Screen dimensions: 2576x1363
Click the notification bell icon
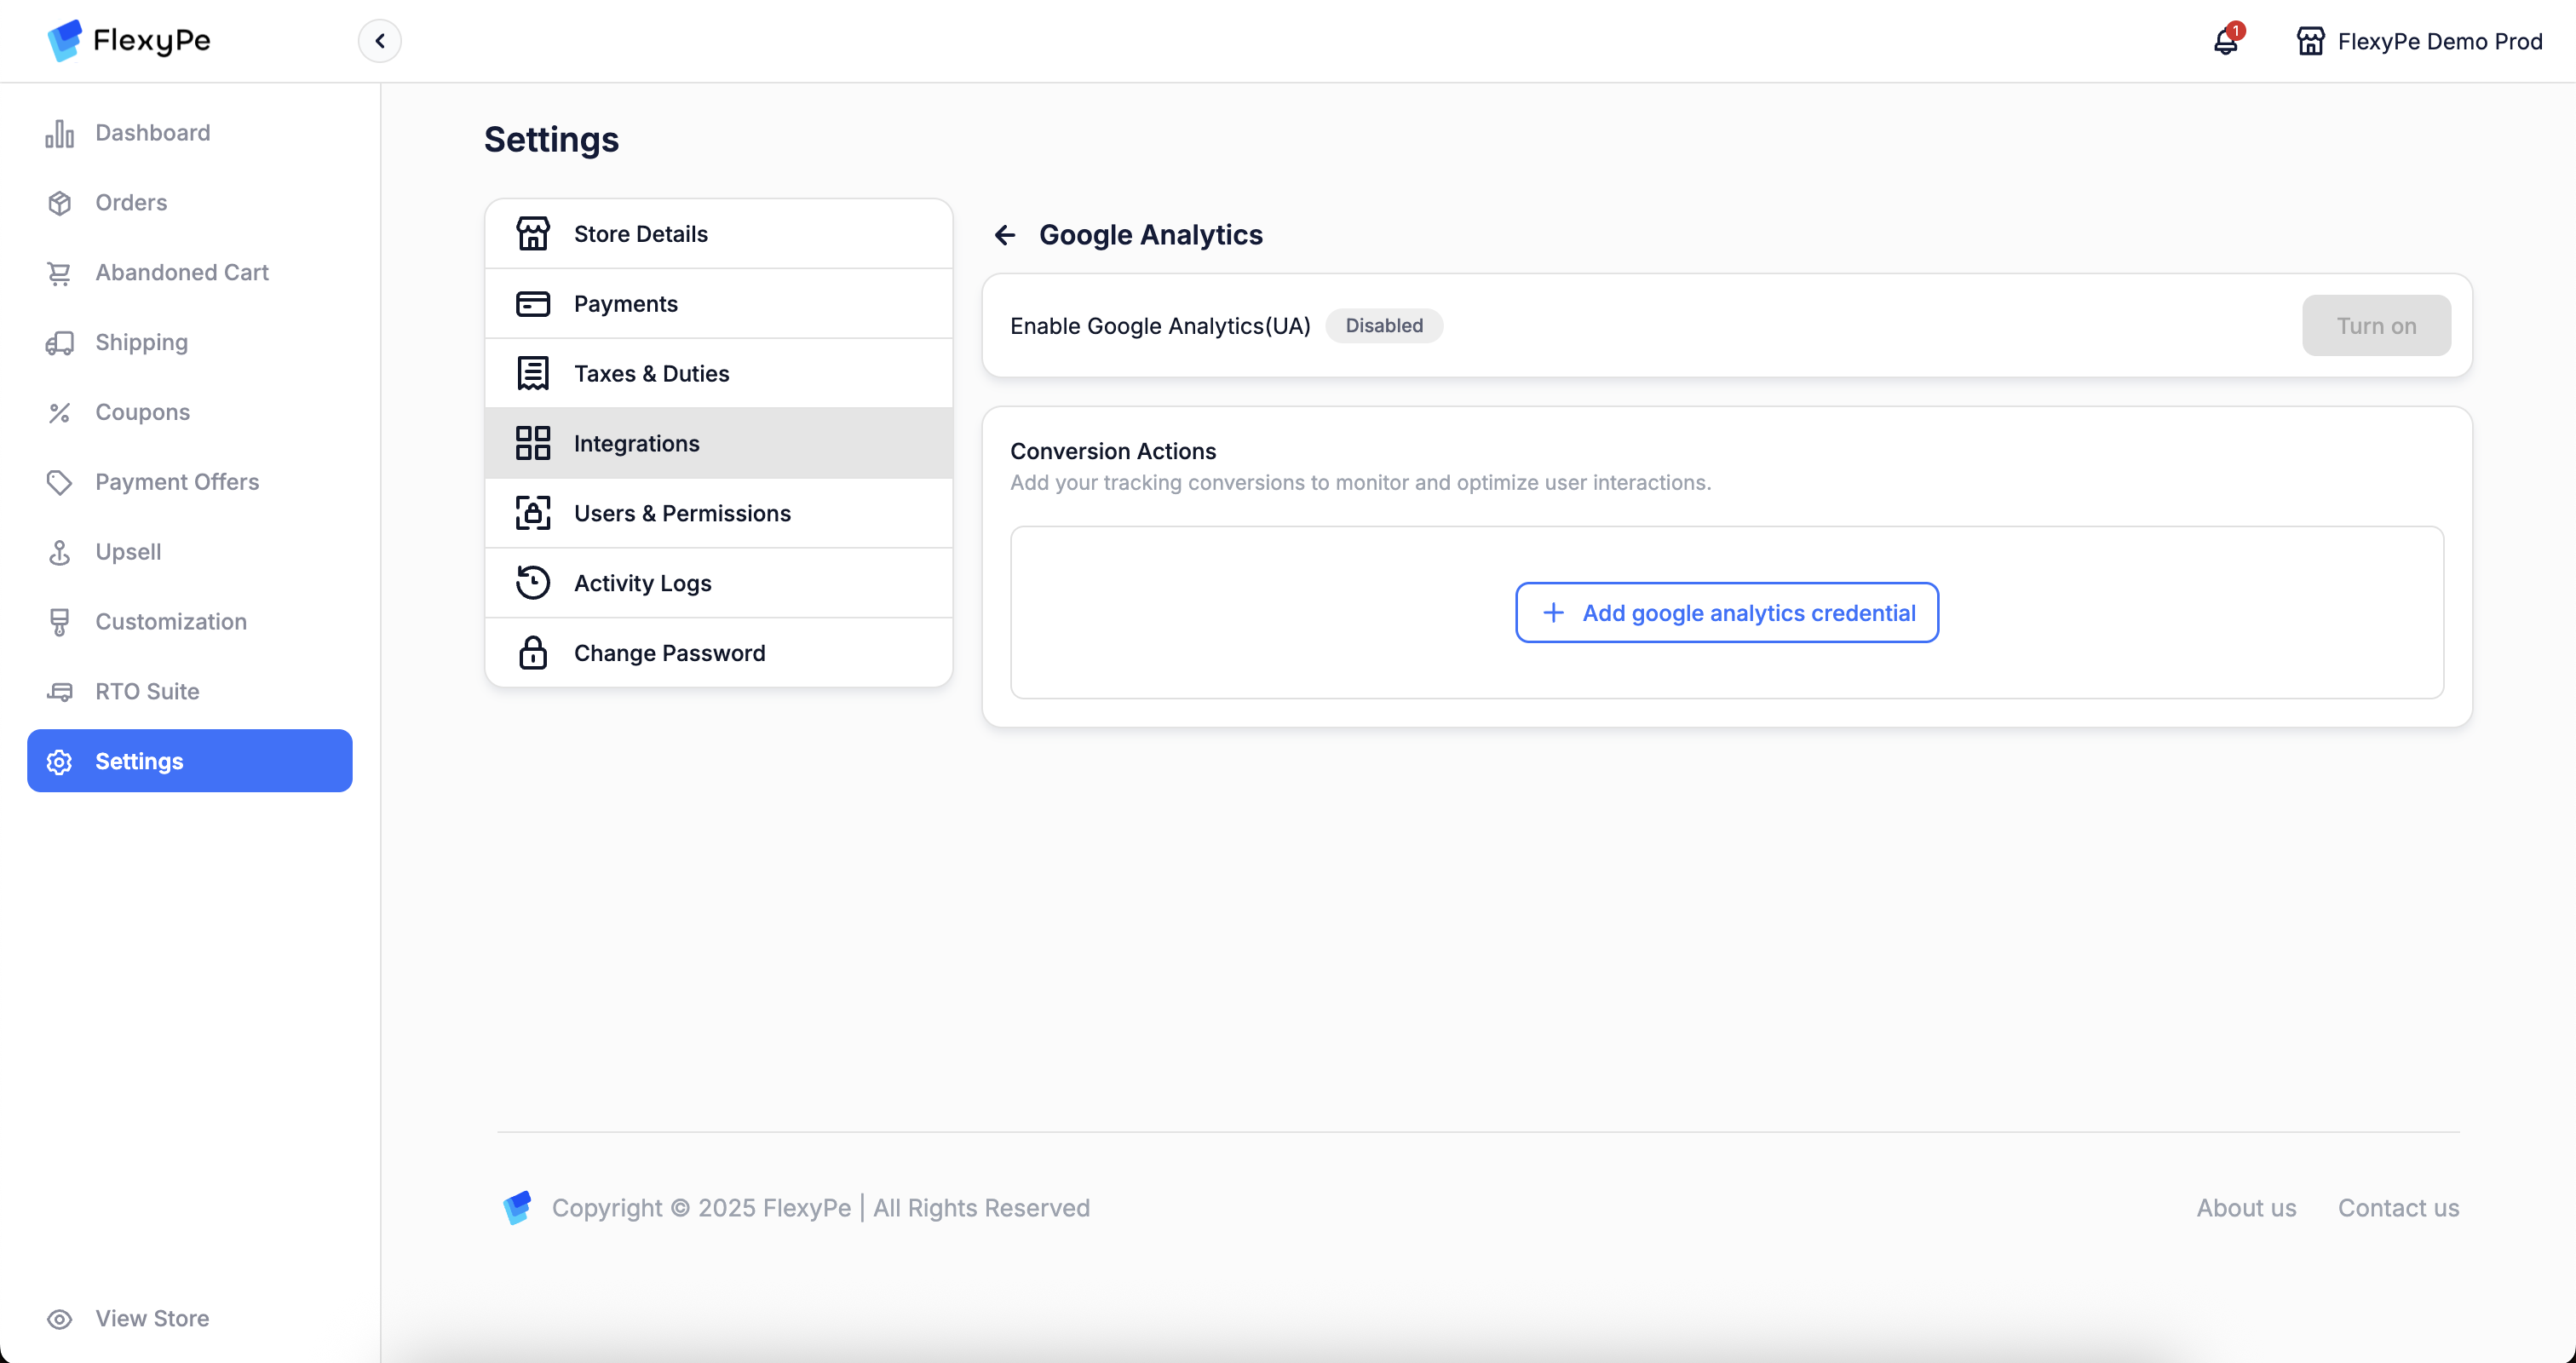(x=2225, y=41)
